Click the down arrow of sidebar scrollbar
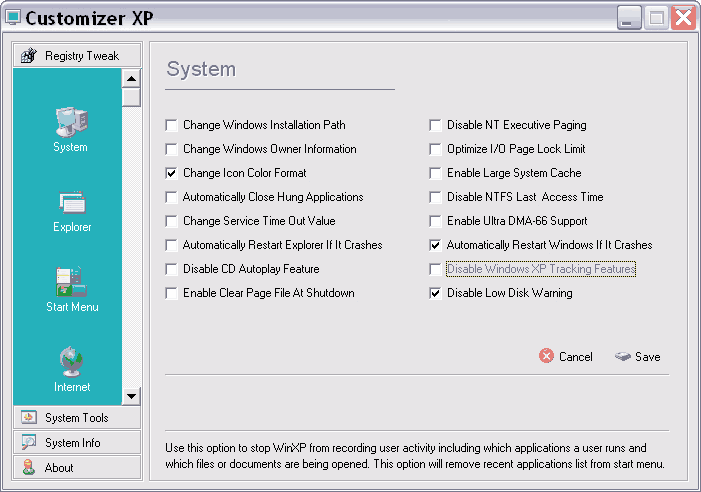This screenshot has width=701, height=492. 131,396
